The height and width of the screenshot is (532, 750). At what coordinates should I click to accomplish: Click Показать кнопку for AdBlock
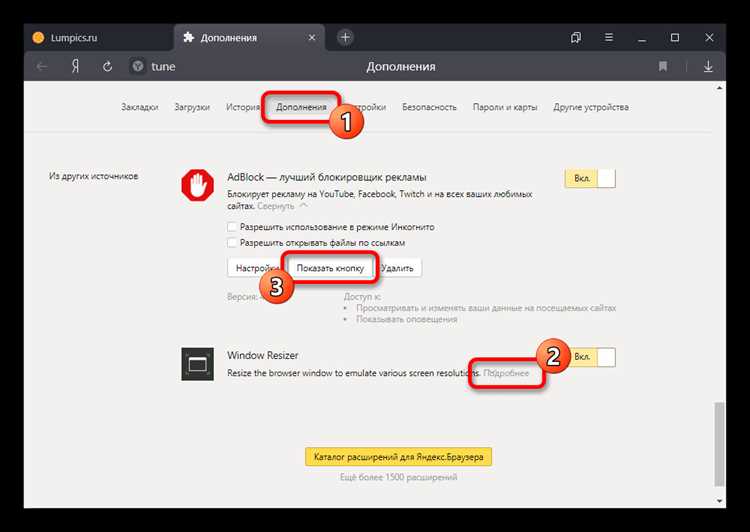pos(330,268)
